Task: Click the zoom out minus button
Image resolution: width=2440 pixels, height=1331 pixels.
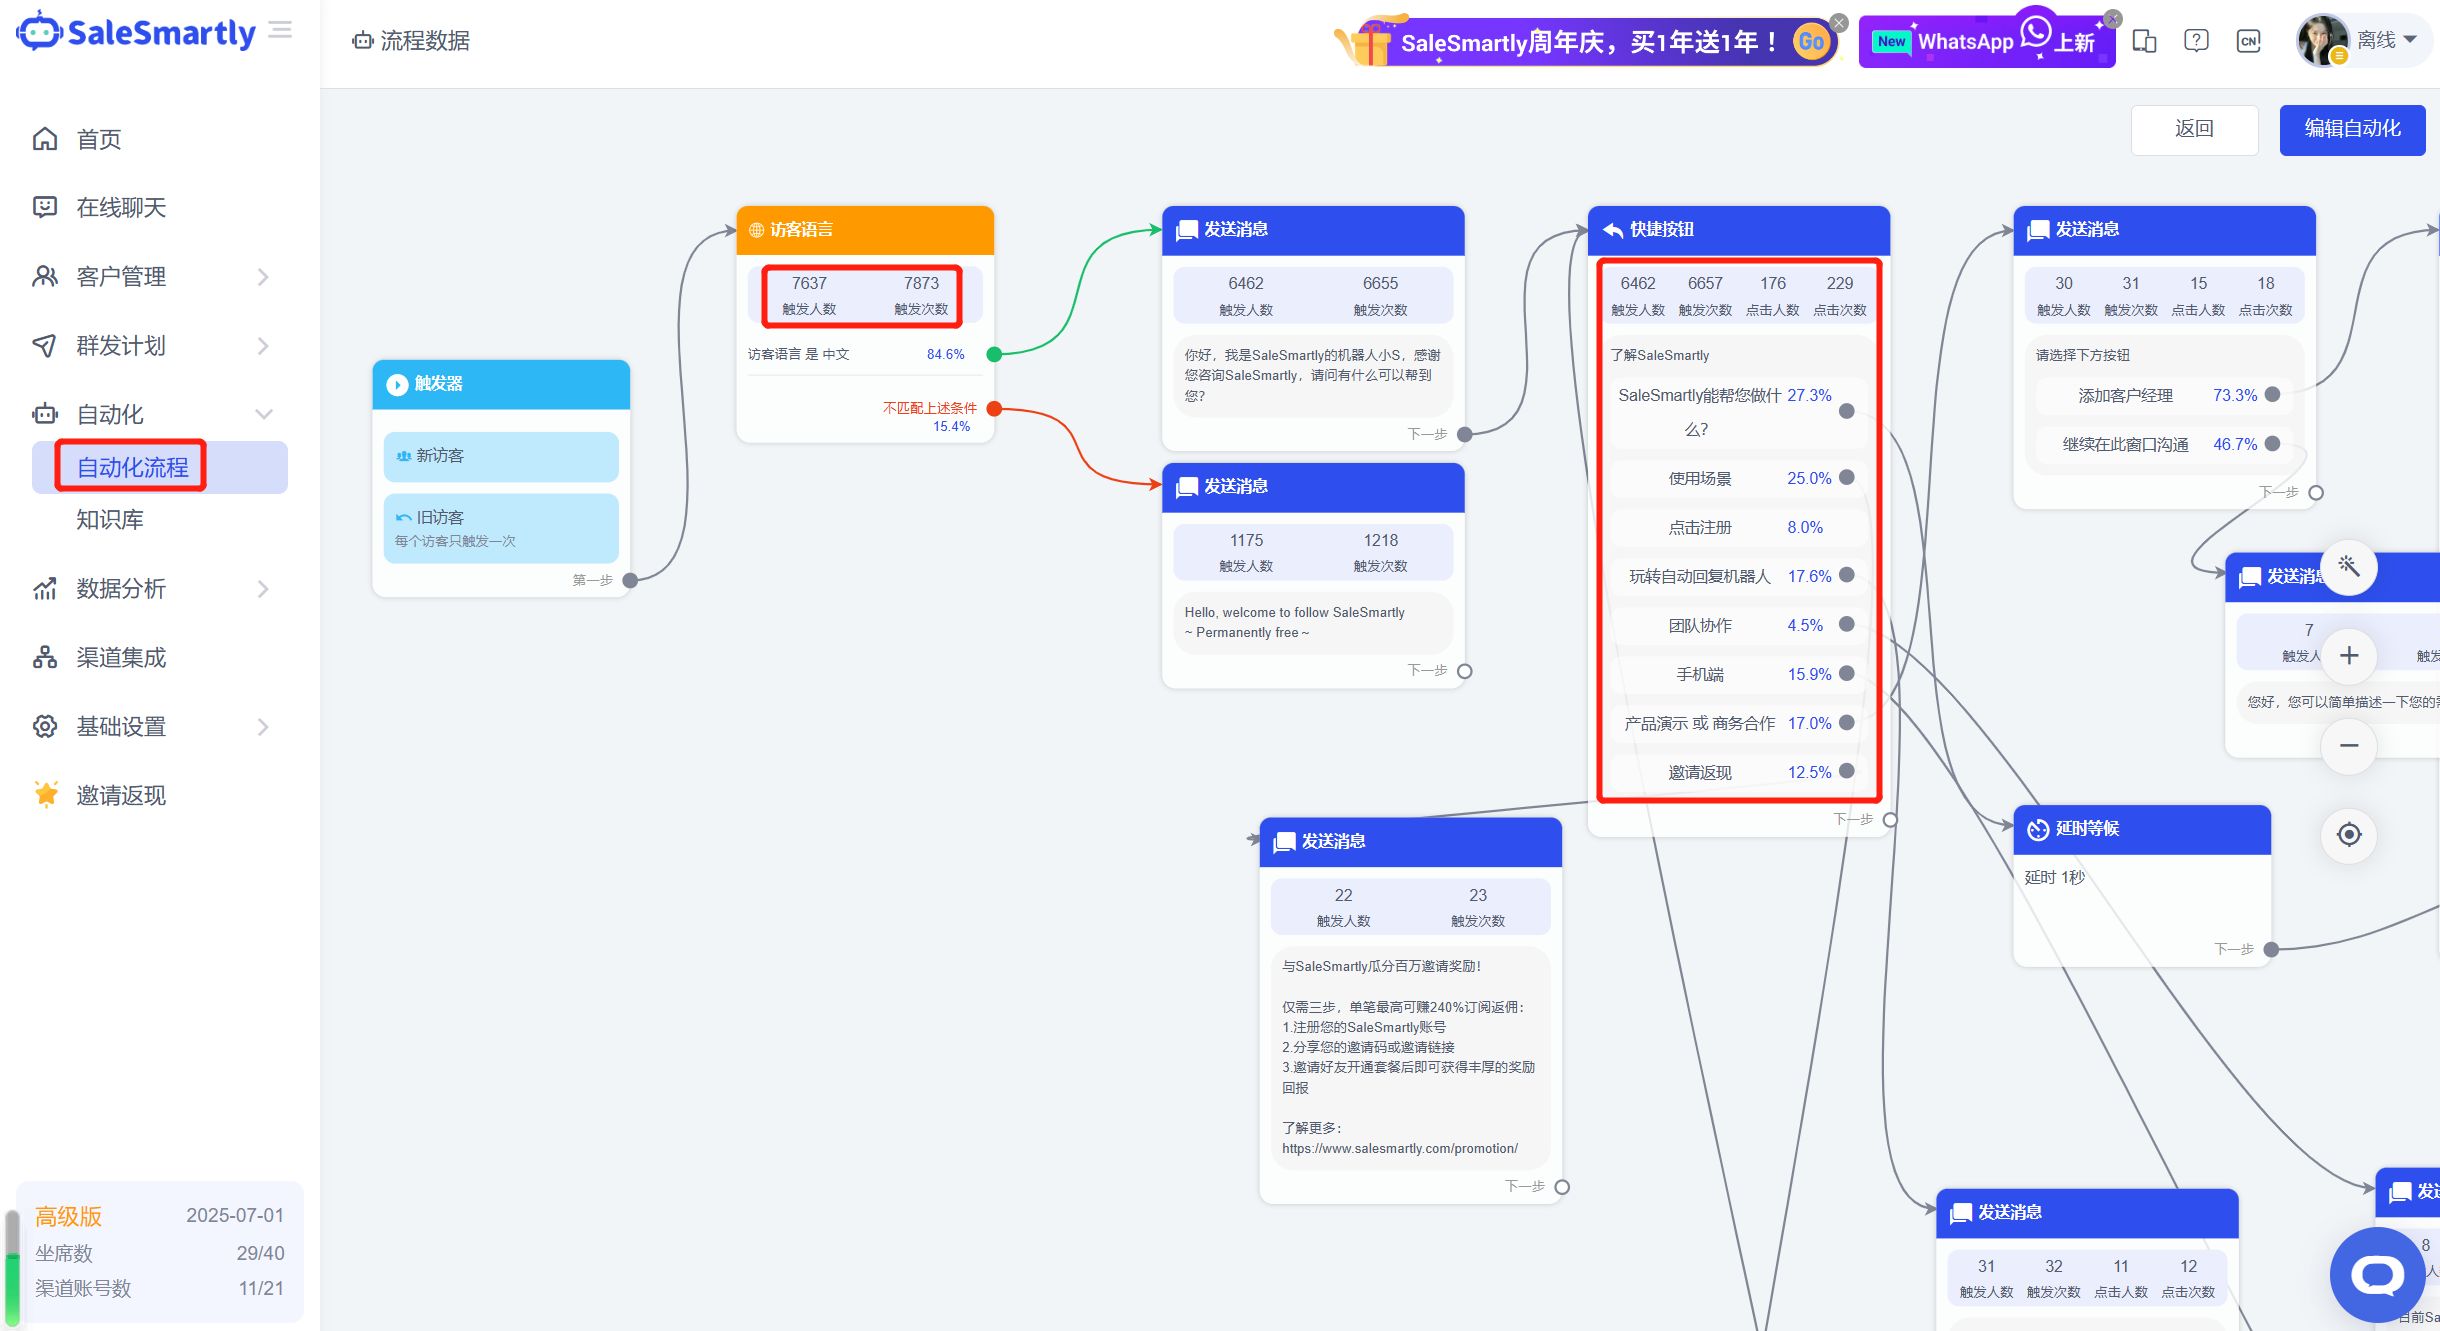Action: (2348, 746)
